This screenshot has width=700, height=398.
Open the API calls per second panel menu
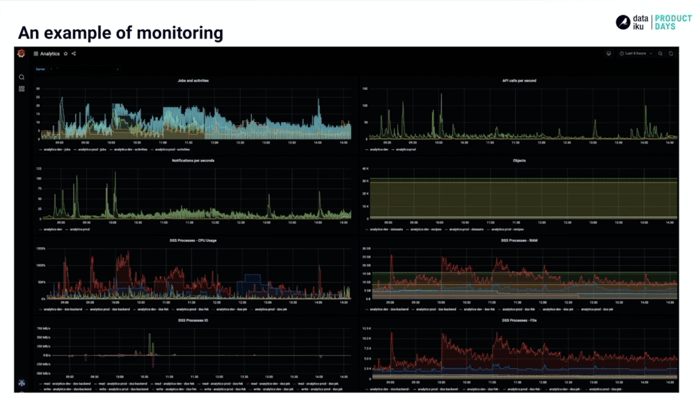click(519, 81)
